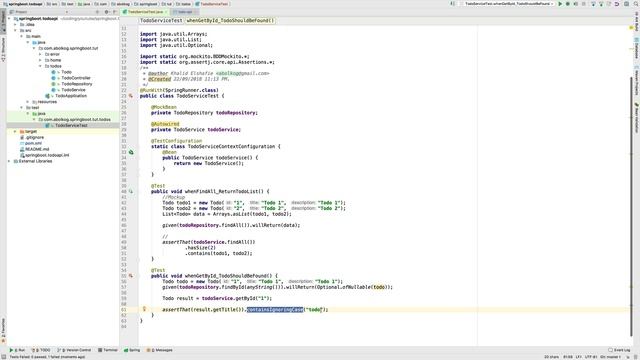The image size is (640, 360).
Task: Click the Project tool window side tab
Action: [3, 21]
